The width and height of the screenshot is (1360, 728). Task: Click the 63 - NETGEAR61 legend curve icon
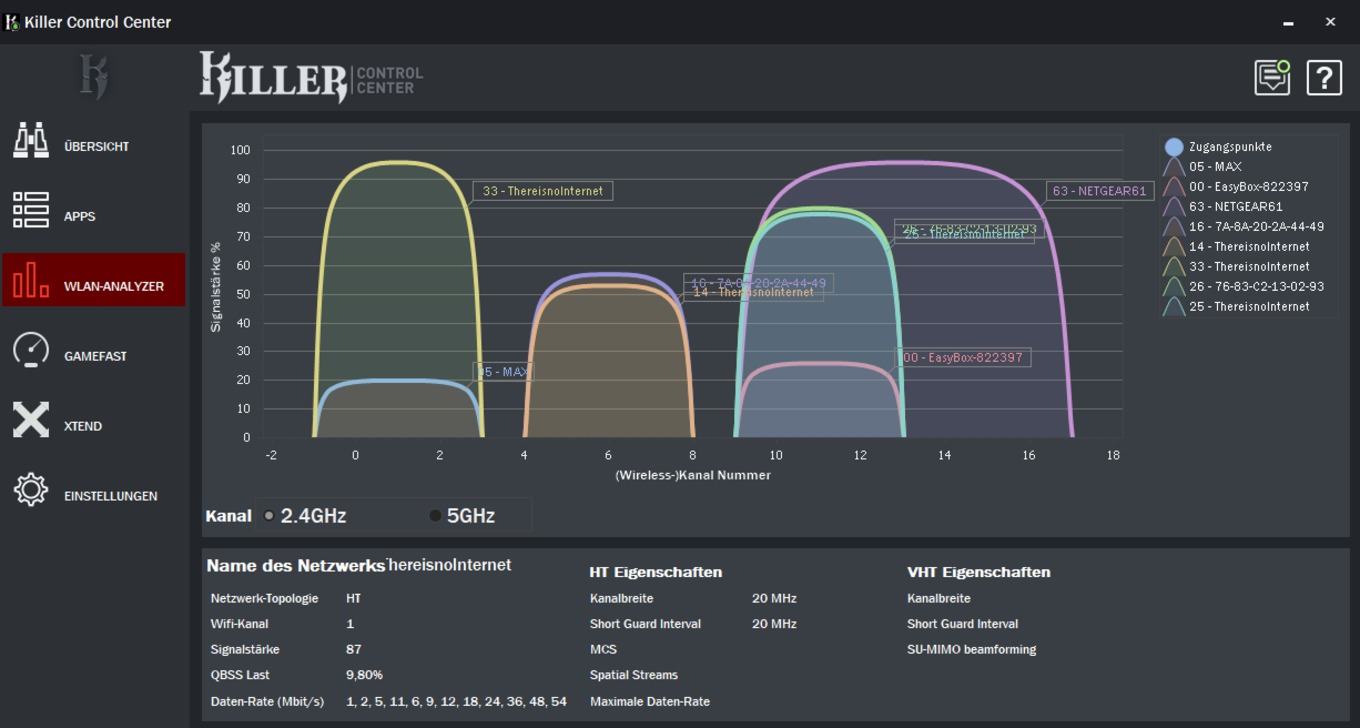[1174, 207]
